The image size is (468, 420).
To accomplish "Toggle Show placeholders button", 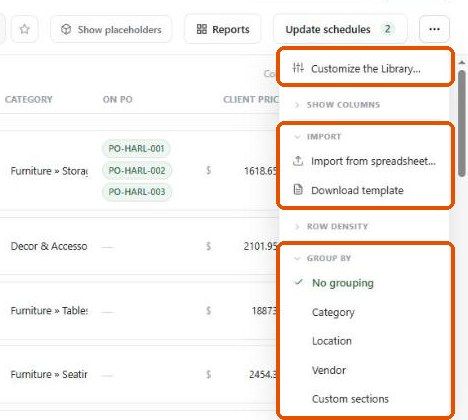I will pos(111,29).
